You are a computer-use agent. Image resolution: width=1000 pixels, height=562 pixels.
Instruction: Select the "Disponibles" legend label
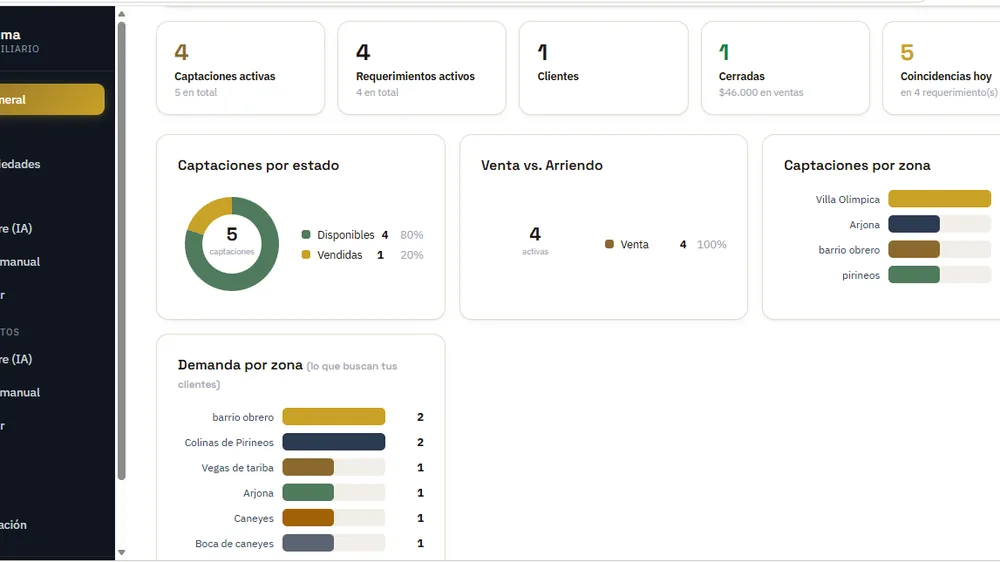tap(346, 235)
